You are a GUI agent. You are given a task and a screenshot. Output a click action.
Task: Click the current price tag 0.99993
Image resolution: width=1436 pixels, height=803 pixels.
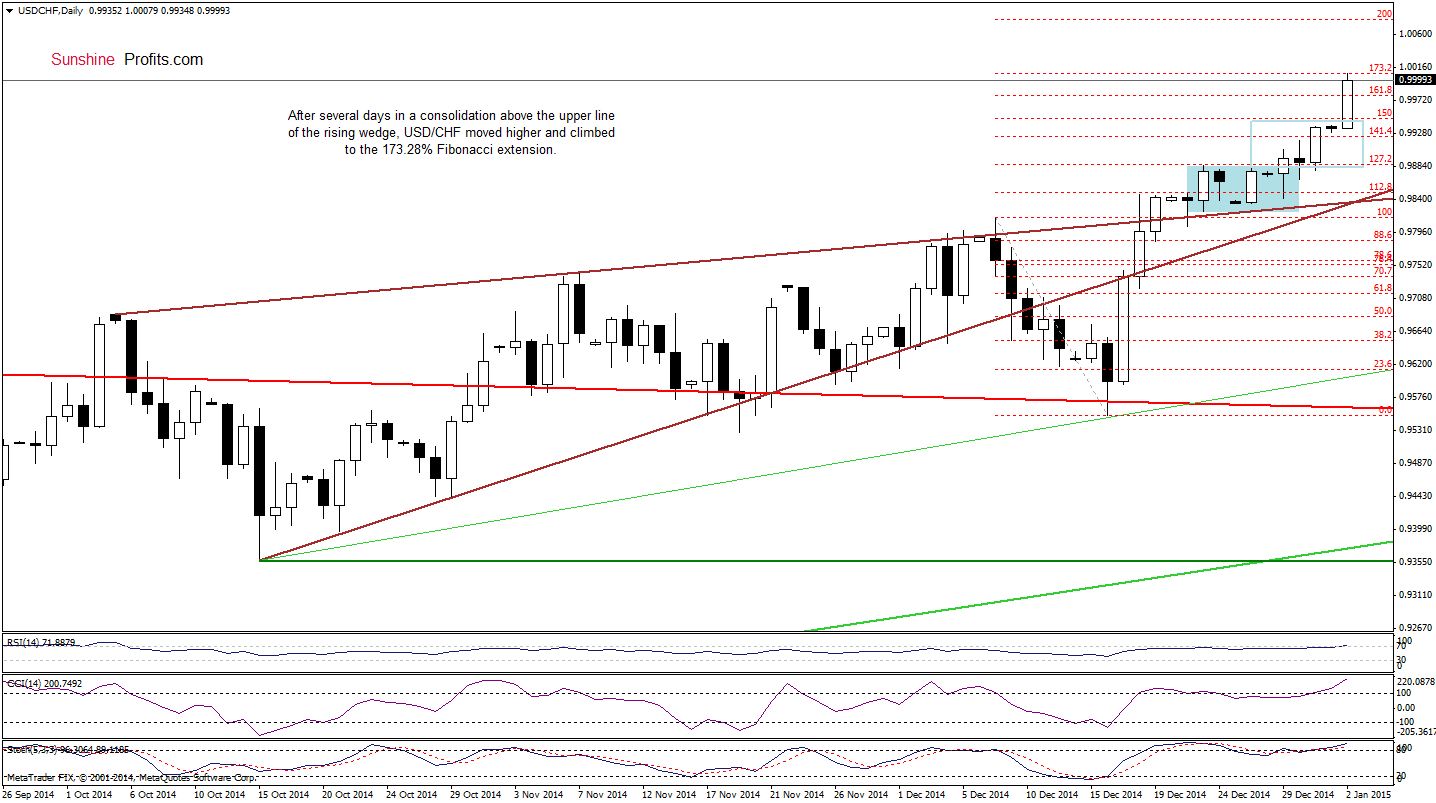(1415, 79)
